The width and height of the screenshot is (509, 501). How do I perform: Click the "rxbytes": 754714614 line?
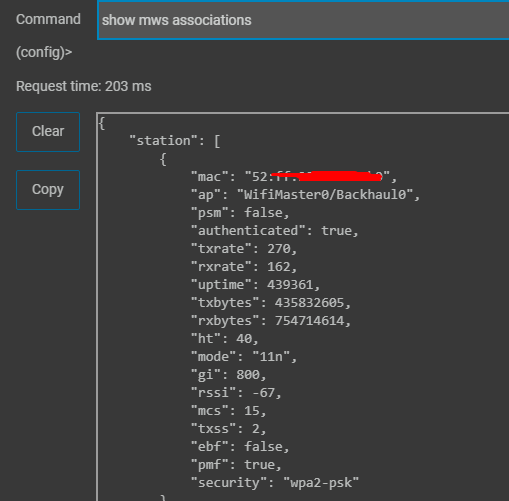click(x=271, y=321)
